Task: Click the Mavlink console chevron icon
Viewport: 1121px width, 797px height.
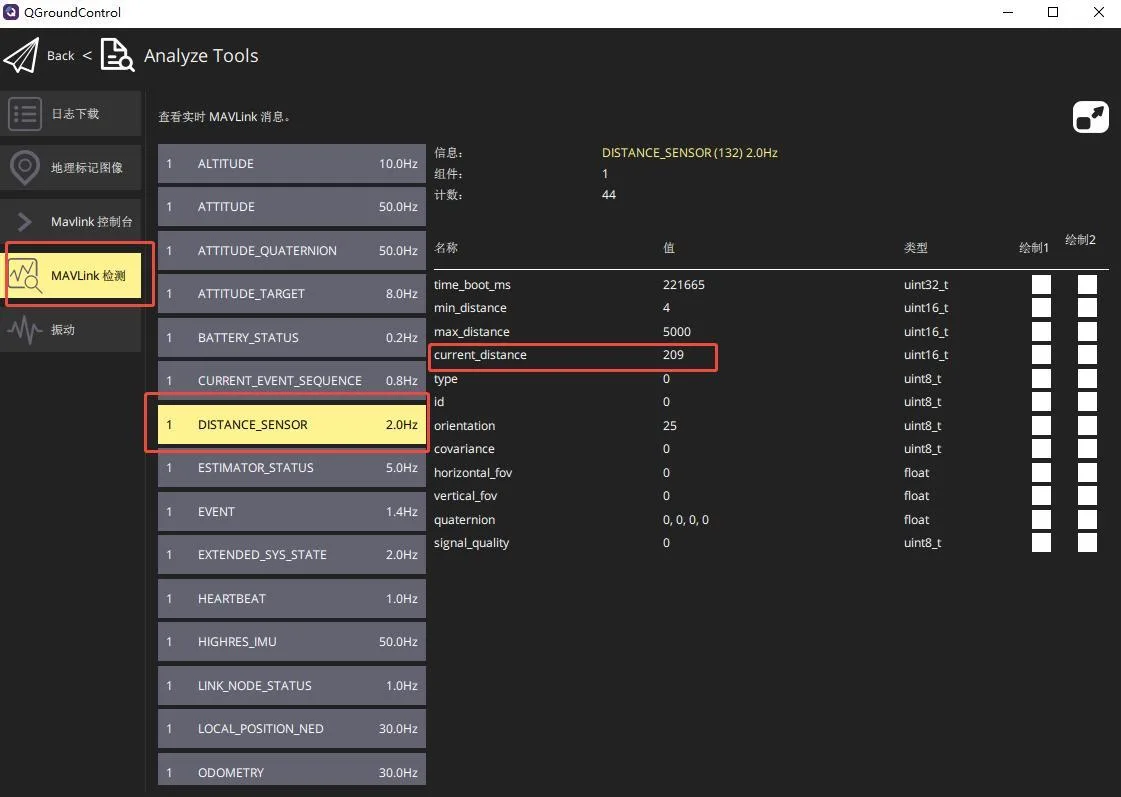Action: (25, 222)
